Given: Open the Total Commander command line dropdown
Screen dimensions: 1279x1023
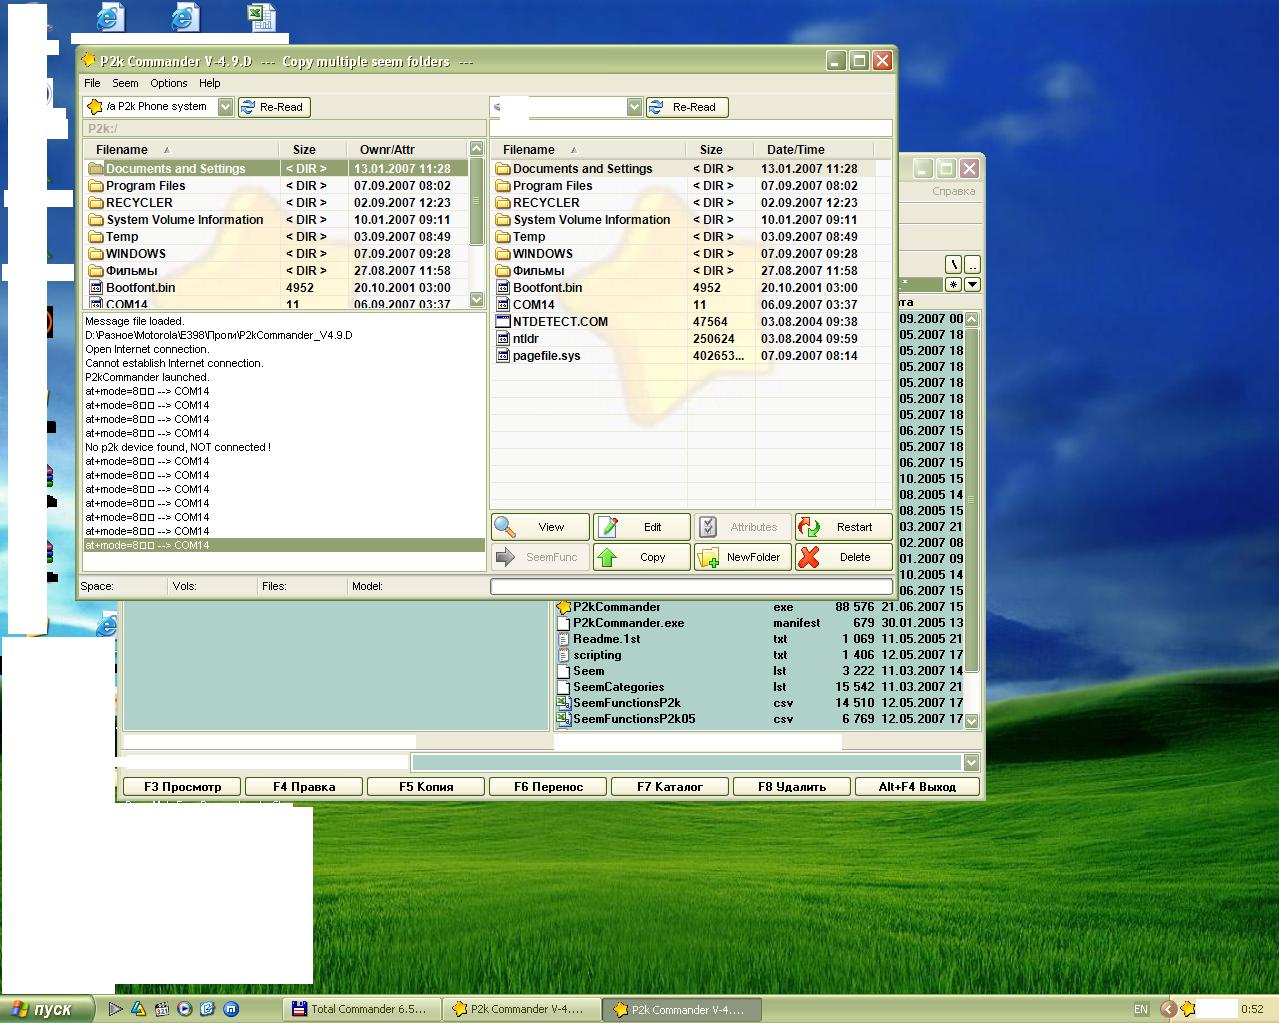Looking at the screenshot, I should (971, 763).
